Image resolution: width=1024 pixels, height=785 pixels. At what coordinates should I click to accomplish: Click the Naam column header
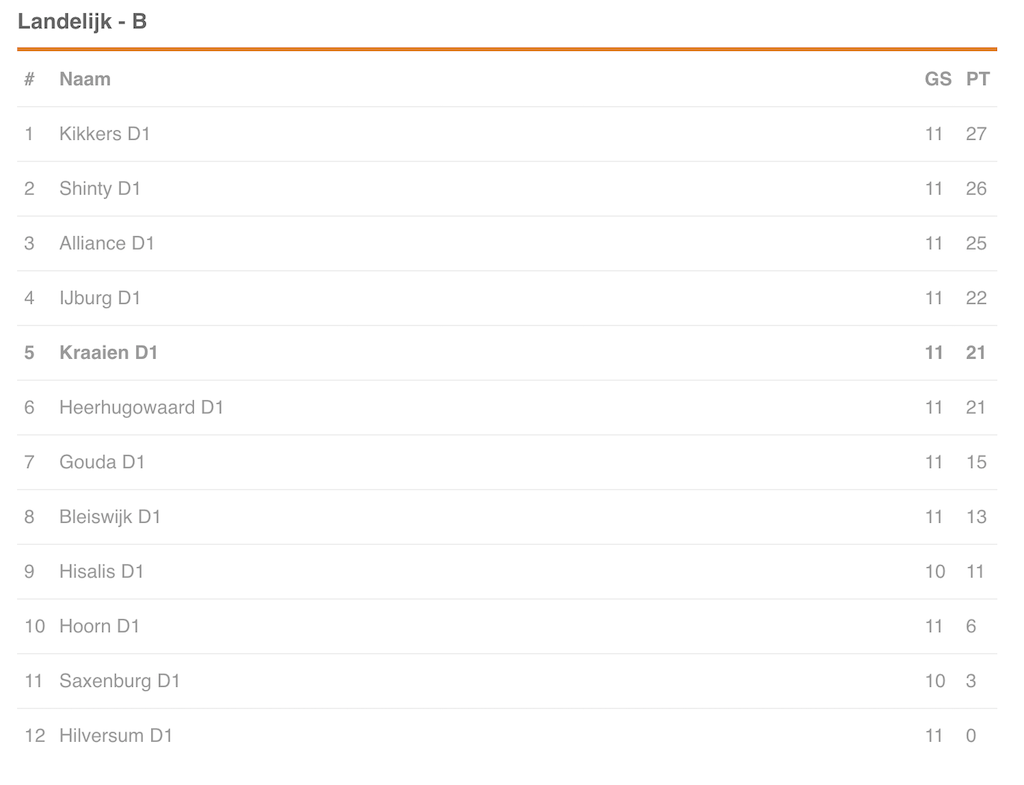(x=85, y=79)
